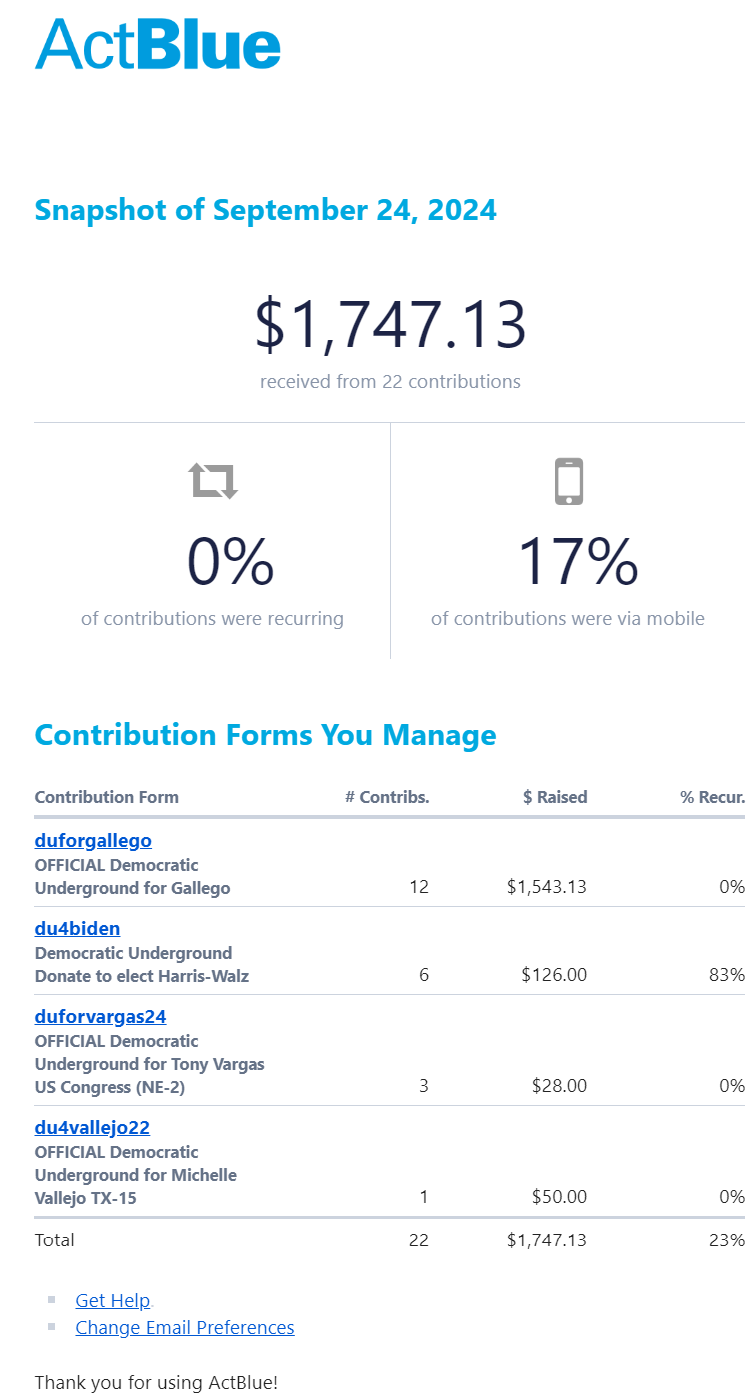
Task: Click the Get Help link
Action: pos(113,1300)
